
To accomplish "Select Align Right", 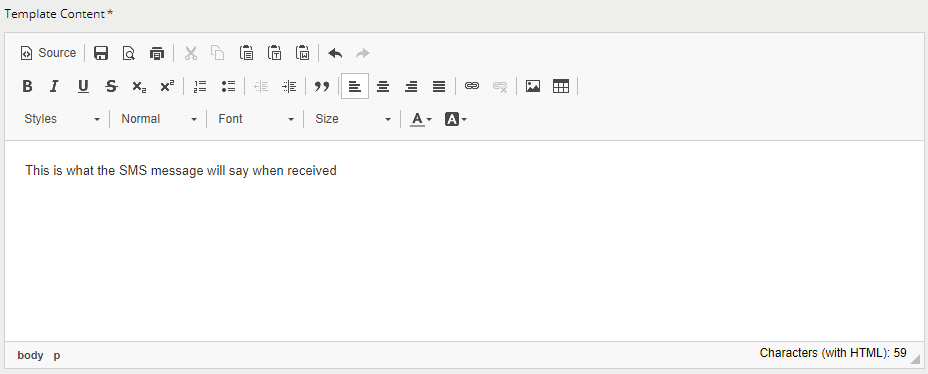I will (411, 86).
